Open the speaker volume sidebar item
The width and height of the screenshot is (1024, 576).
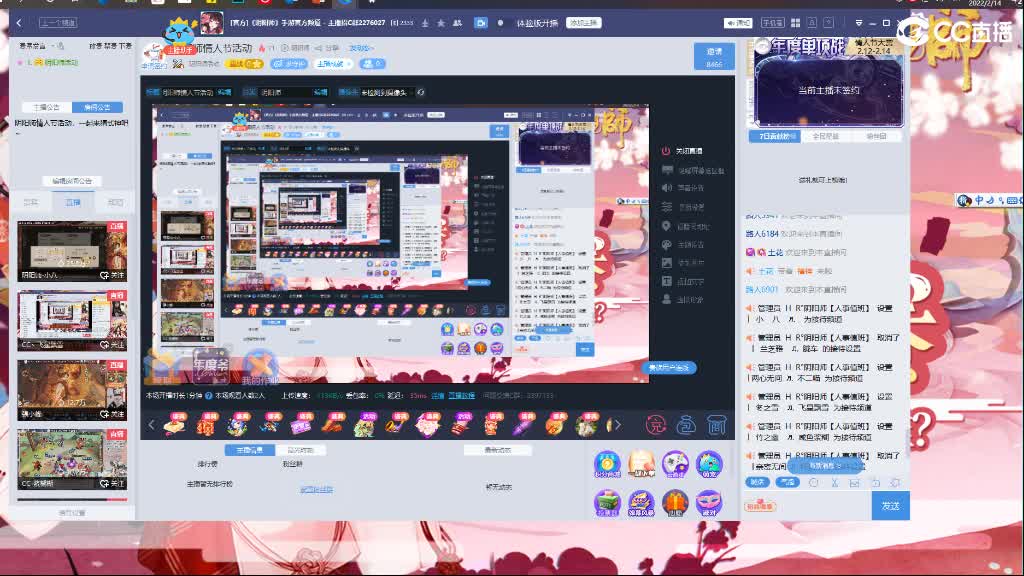tap(667, 188)
